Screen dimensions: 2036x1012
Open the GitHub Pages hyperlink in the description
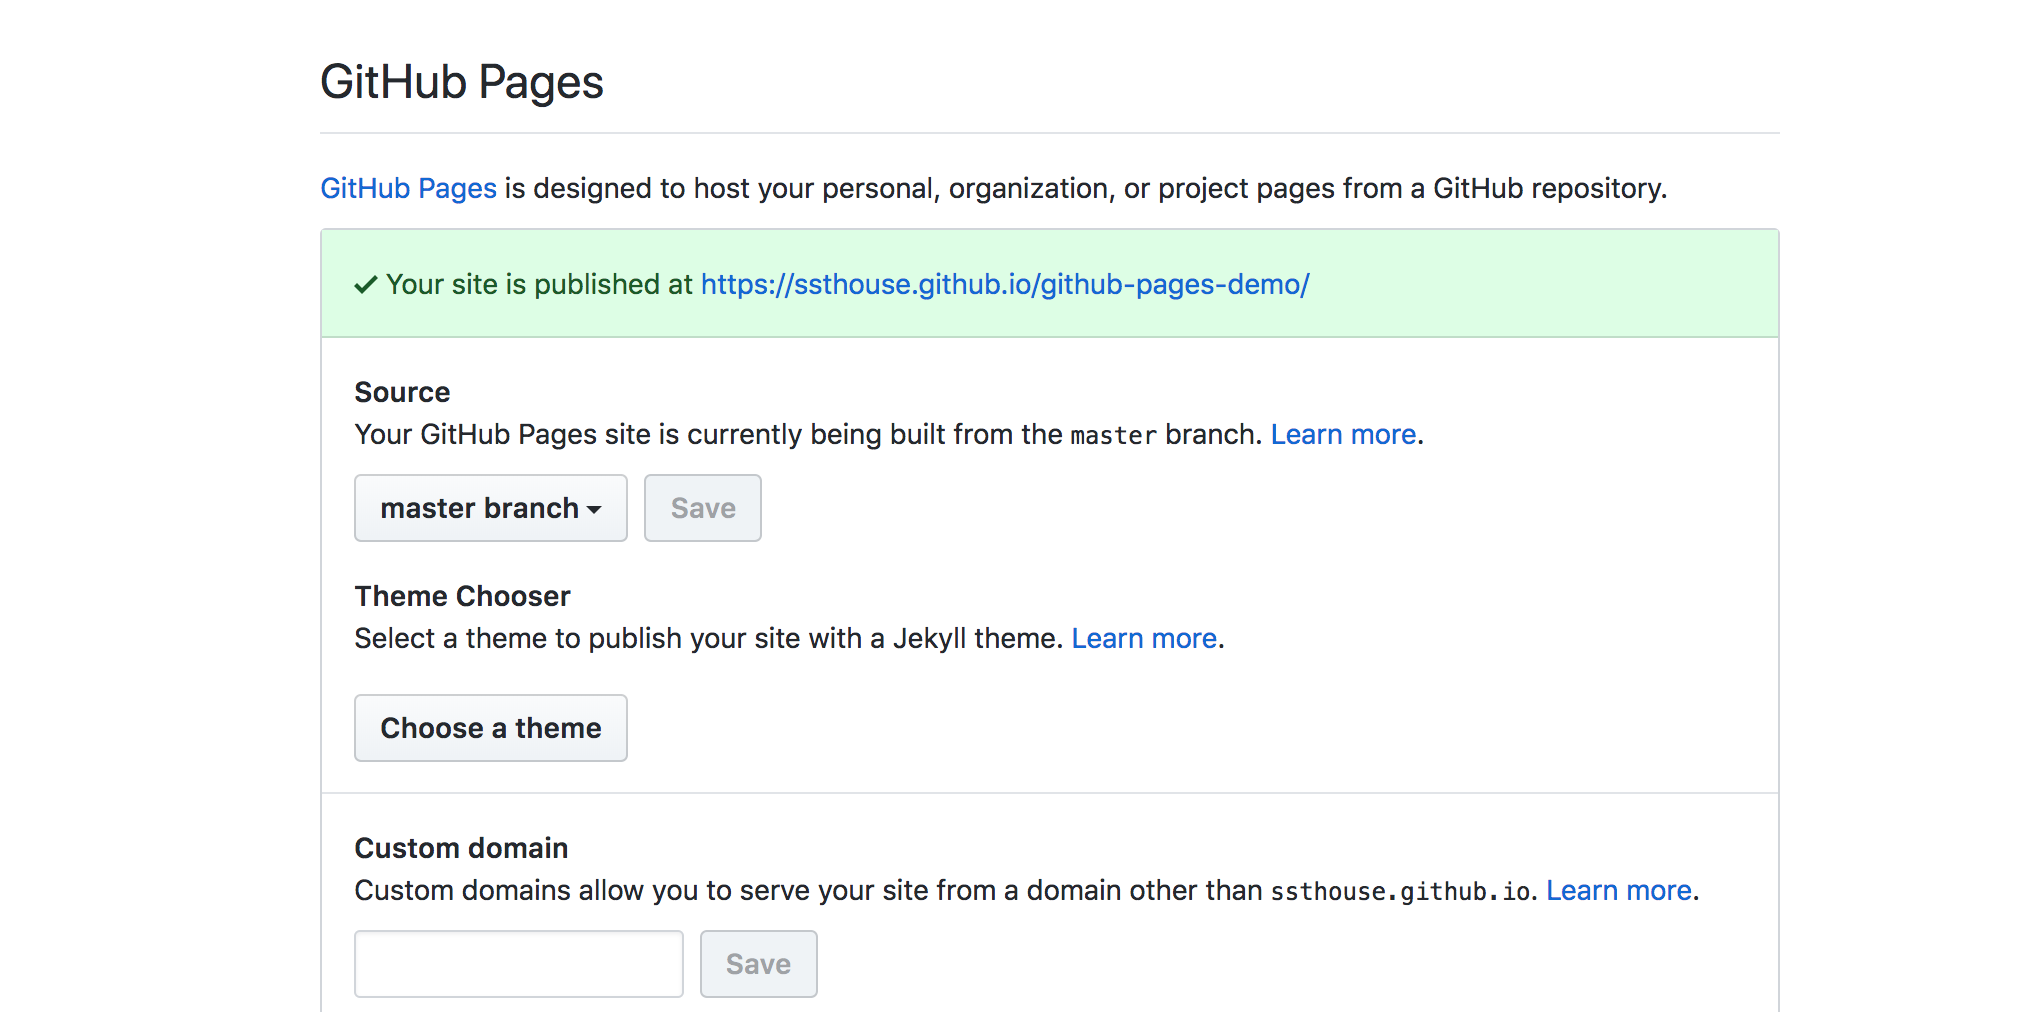pyautogui.click(x=408, y=188)
